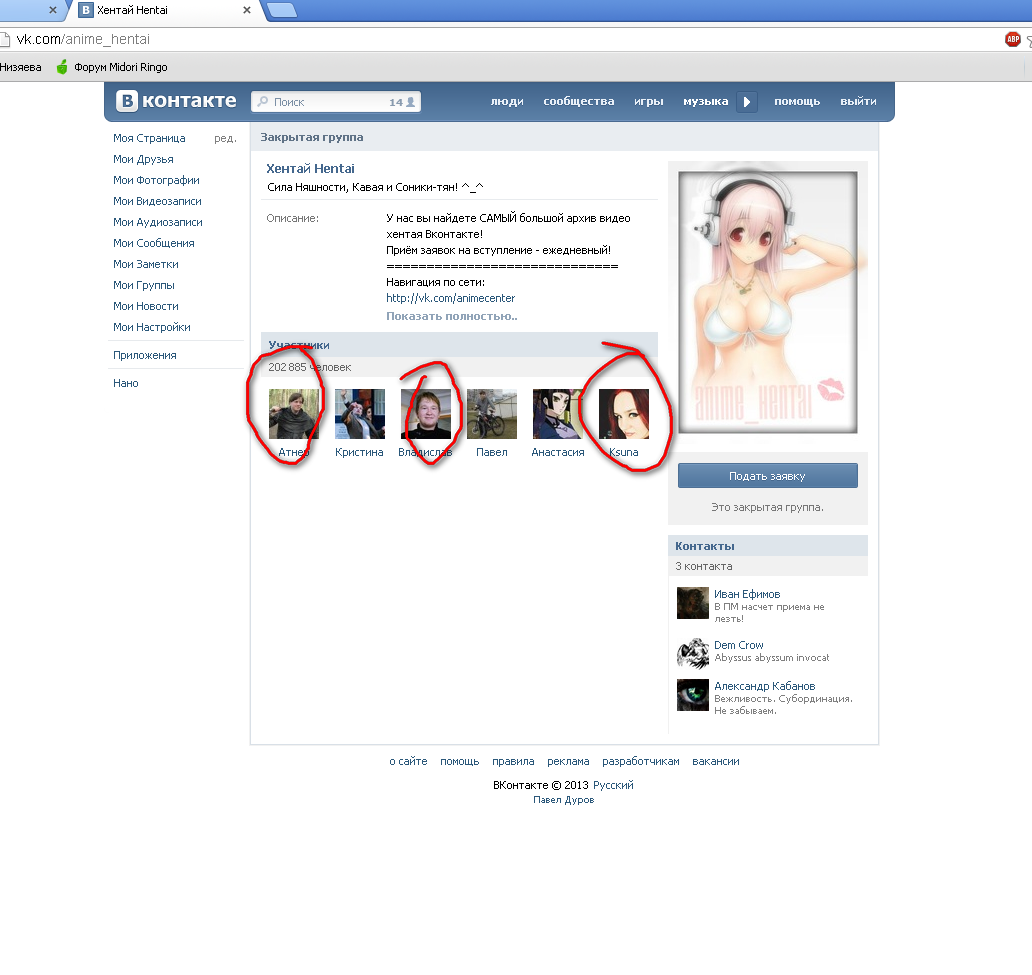Open the Иван Ефимов profile link
The height and width of the screenshot is (975, 1032).
pyautogui.click(x=747, y=594)
